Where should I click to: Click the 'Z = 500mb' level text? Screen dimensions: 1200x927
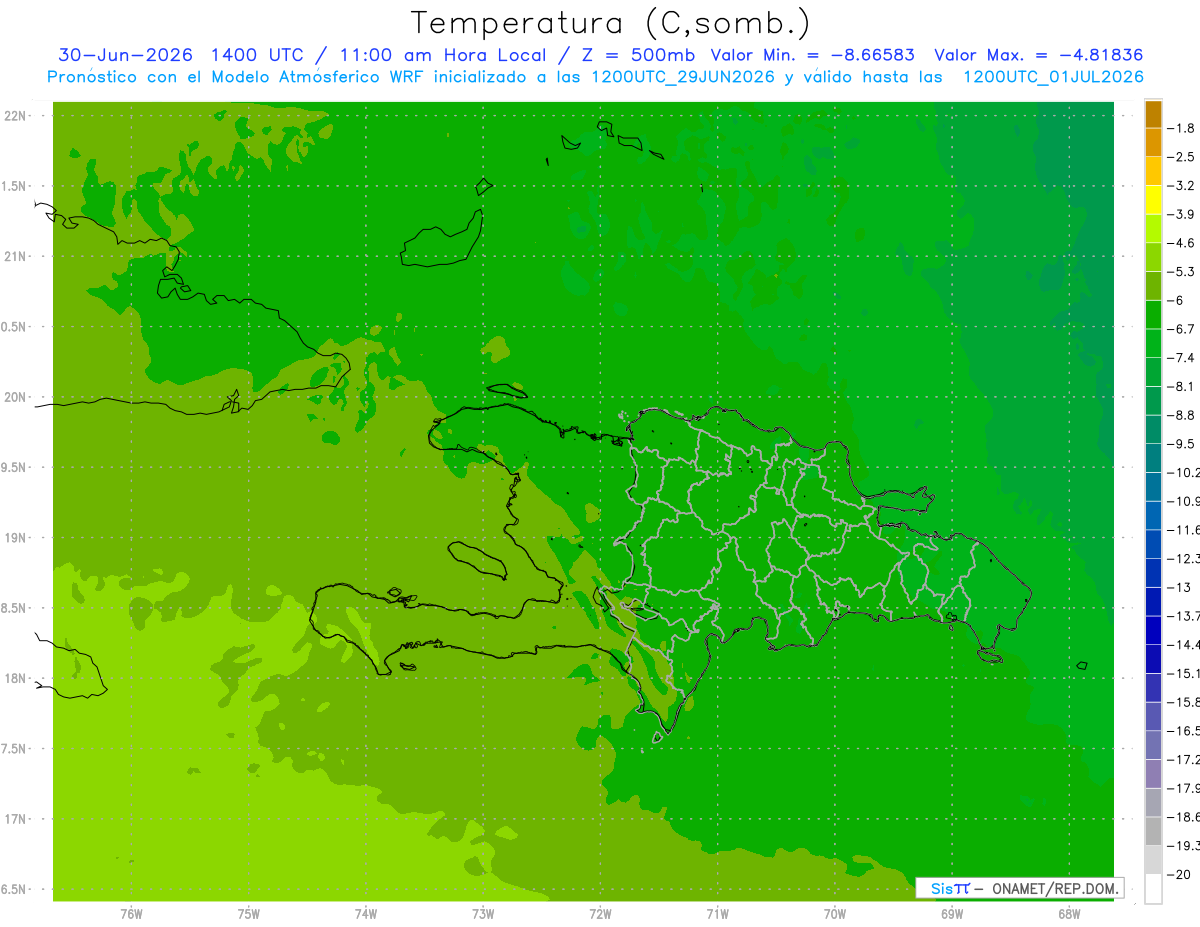click(x=638, y=55)
